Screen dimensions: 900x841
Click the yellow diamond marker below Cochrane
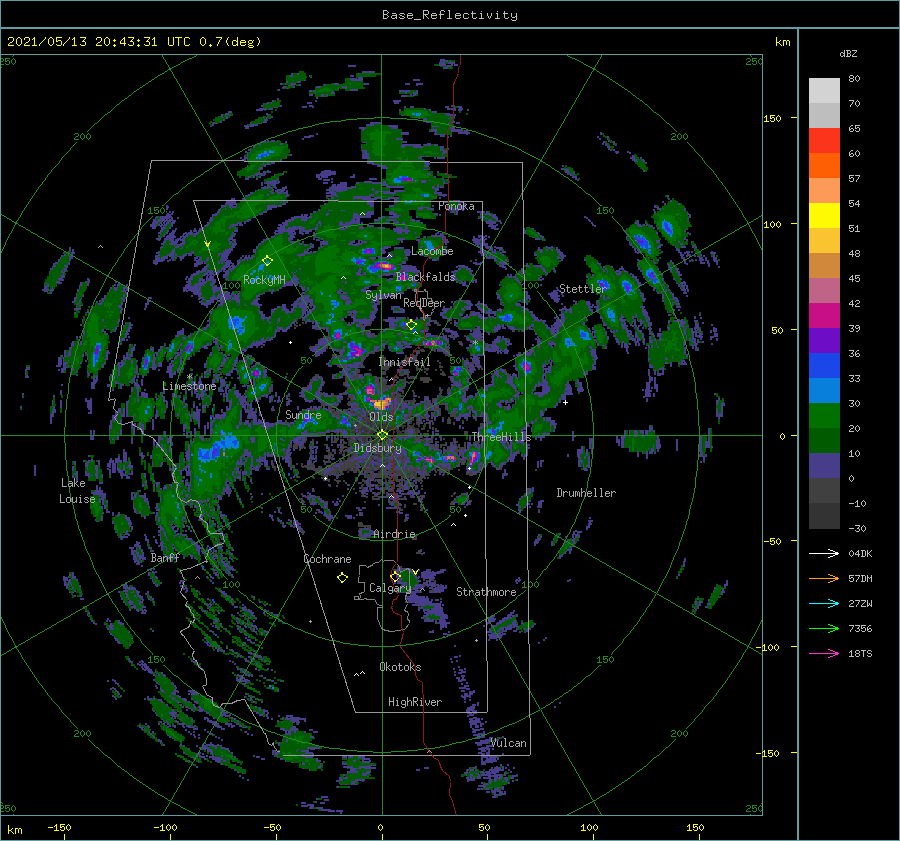pos(342,578)
